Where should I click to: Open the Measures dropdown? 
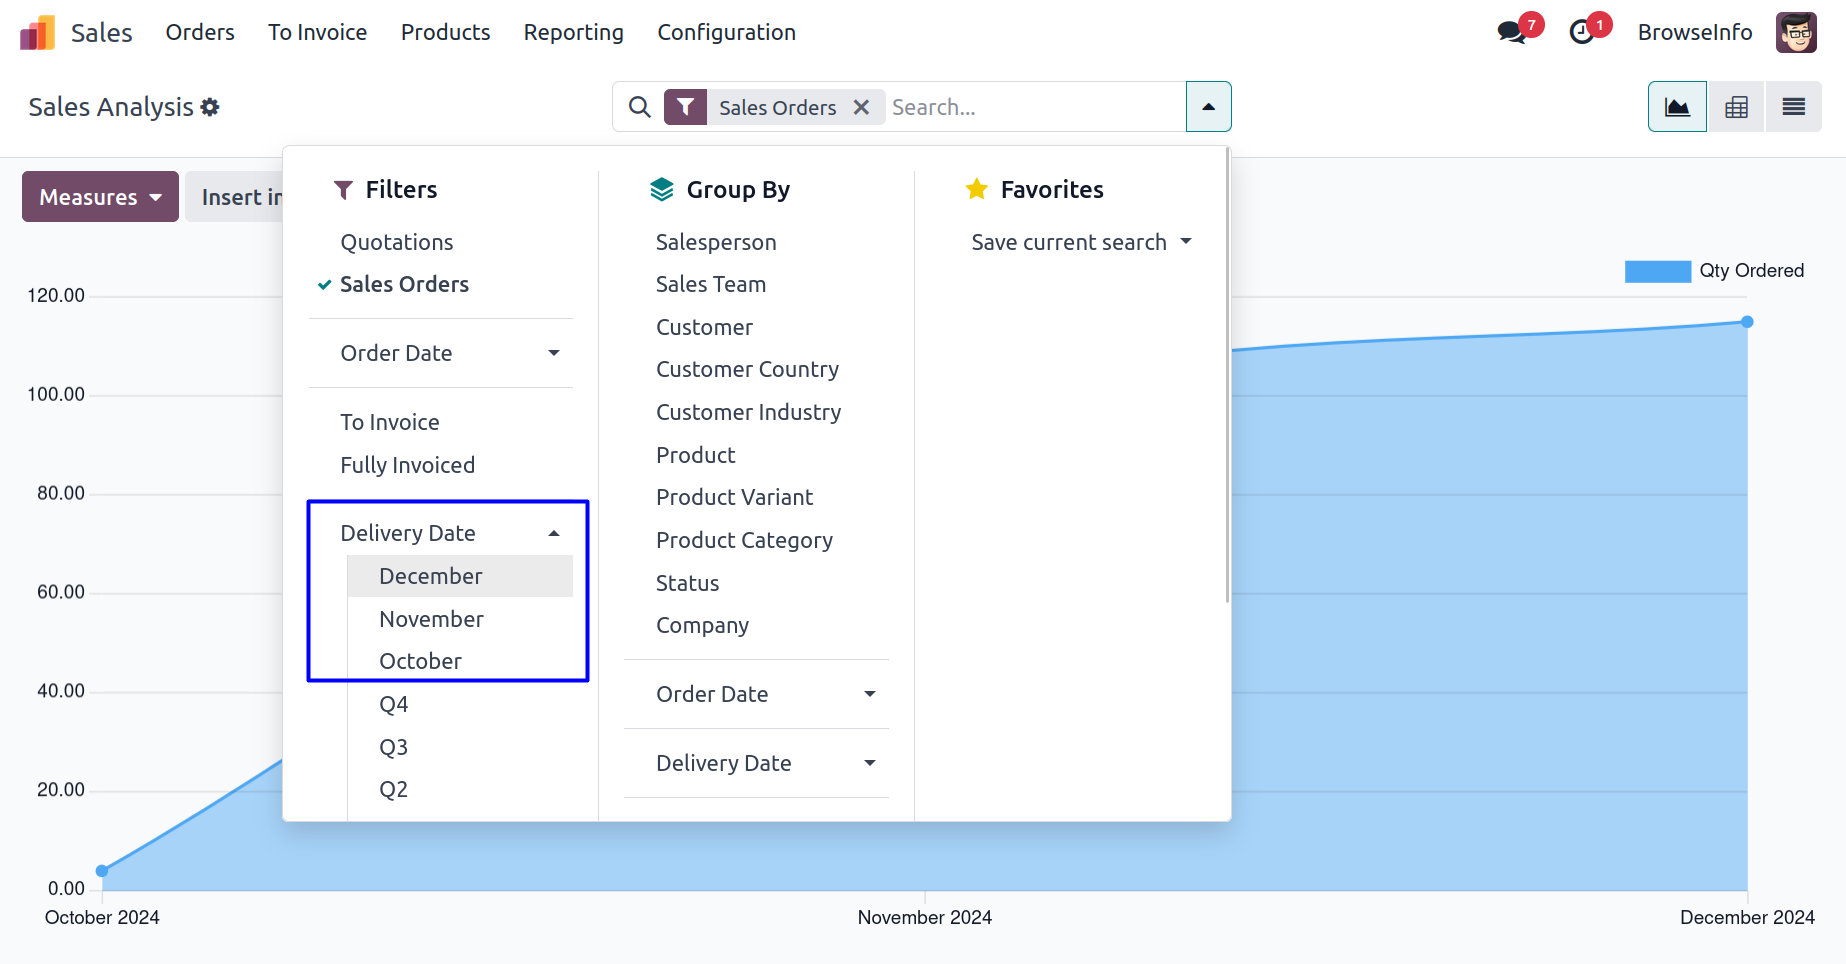(100, 197)
